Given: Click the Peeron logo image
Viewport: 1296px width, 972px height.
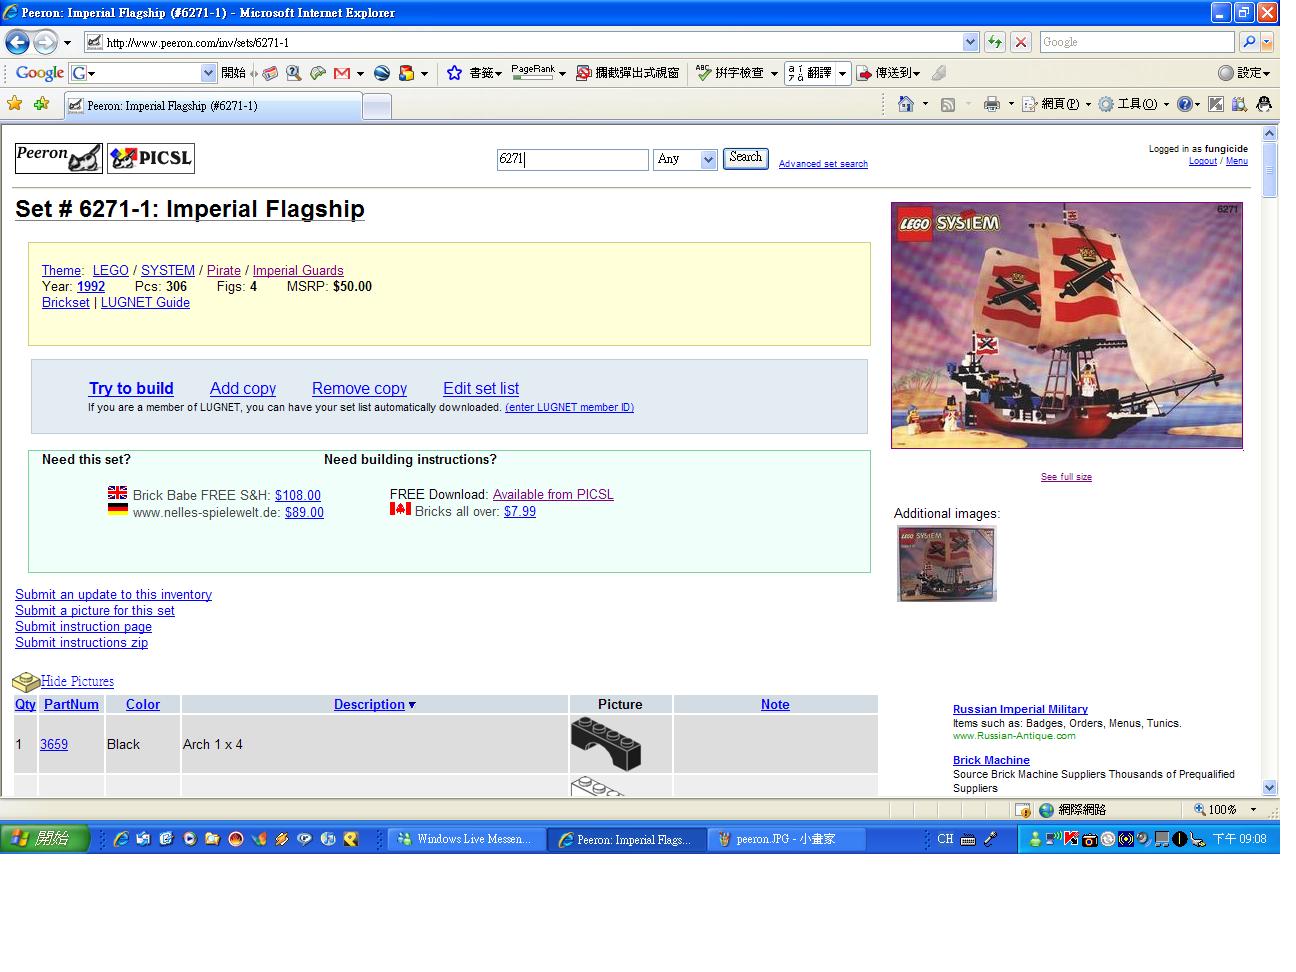Looking at the screenshot, I should 58,157.
